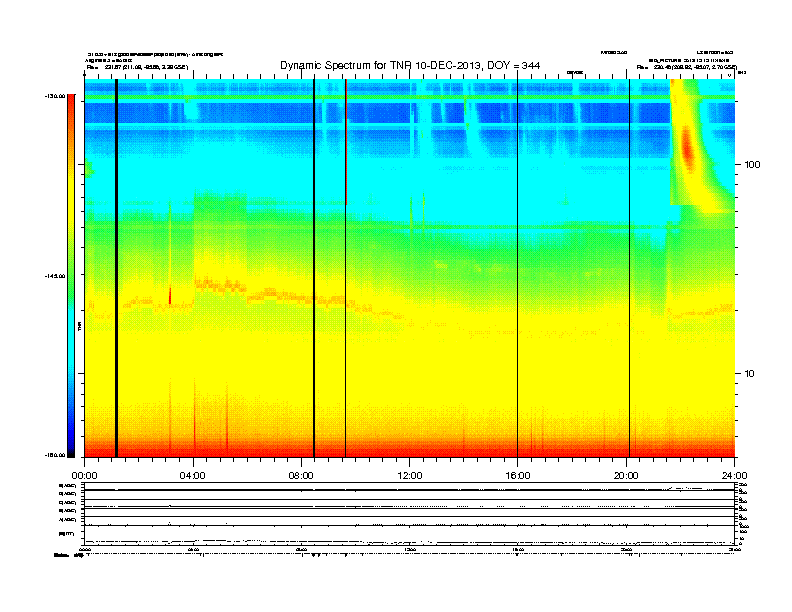Click the -160.00 colorbar label

(x=55, y=455)
